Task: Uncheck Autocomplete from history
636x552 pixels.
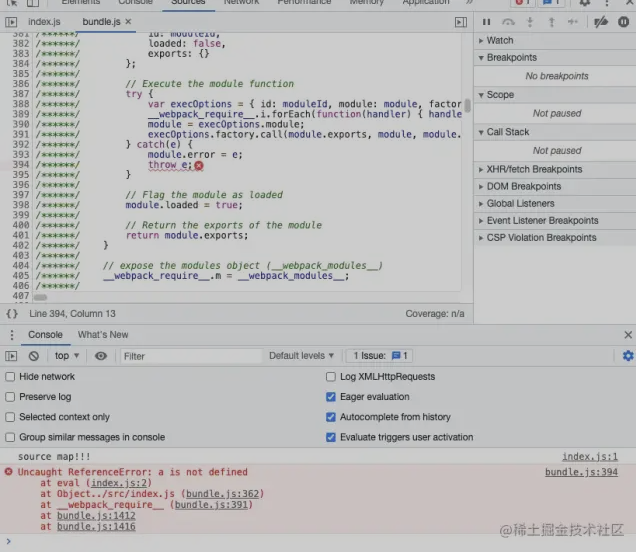Action: click(x=331, y=417)
